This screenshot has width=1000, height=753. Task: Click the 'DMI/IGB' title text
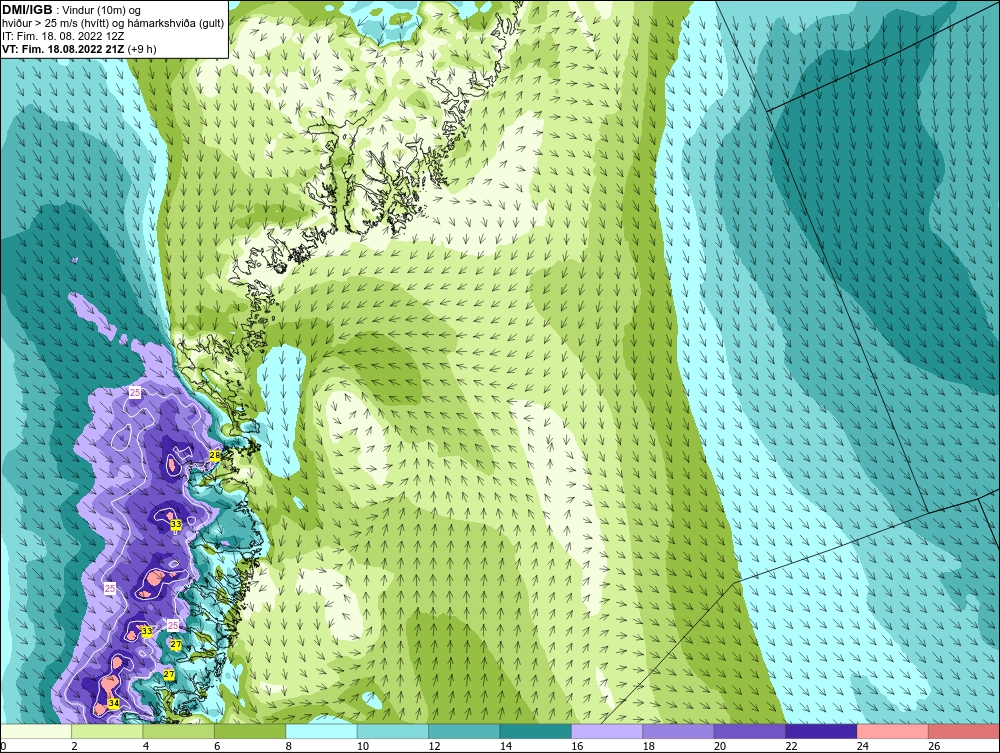27,10
